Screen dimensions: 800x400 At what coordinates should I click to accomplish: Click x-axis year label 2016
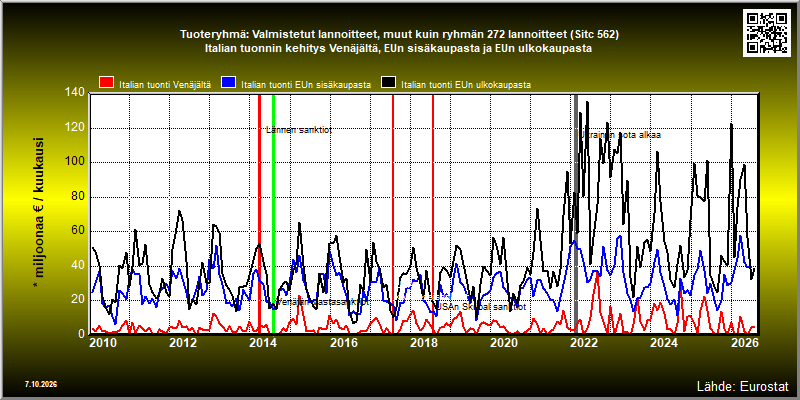click(x=343, y=343)
